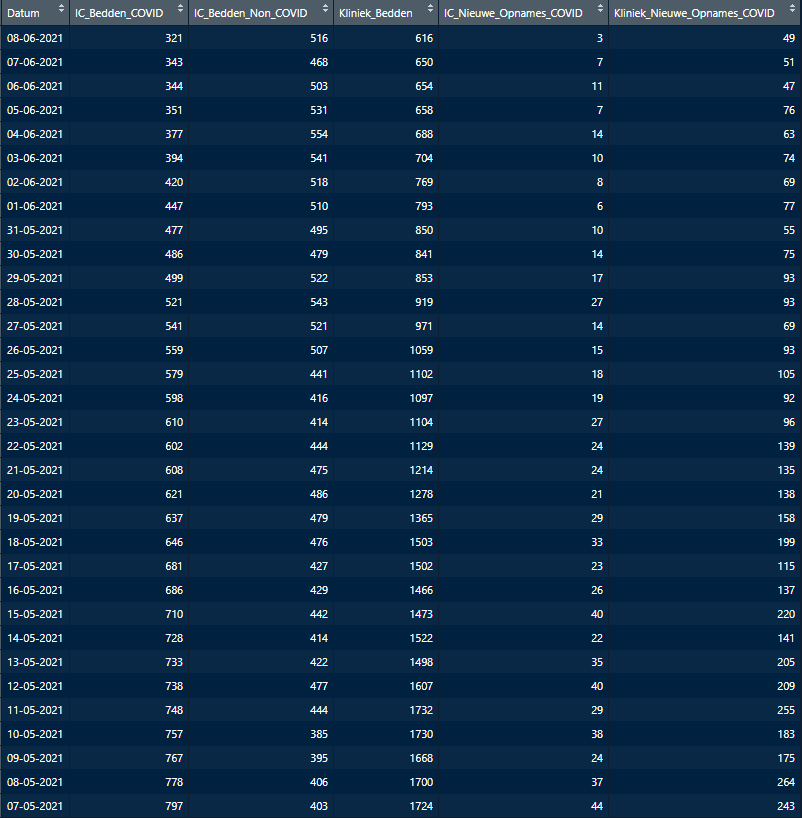Viewport: 802px width, 818px height.
Task: Click IC_Bedden_COVID value 499
Action: tap(174, 278)
